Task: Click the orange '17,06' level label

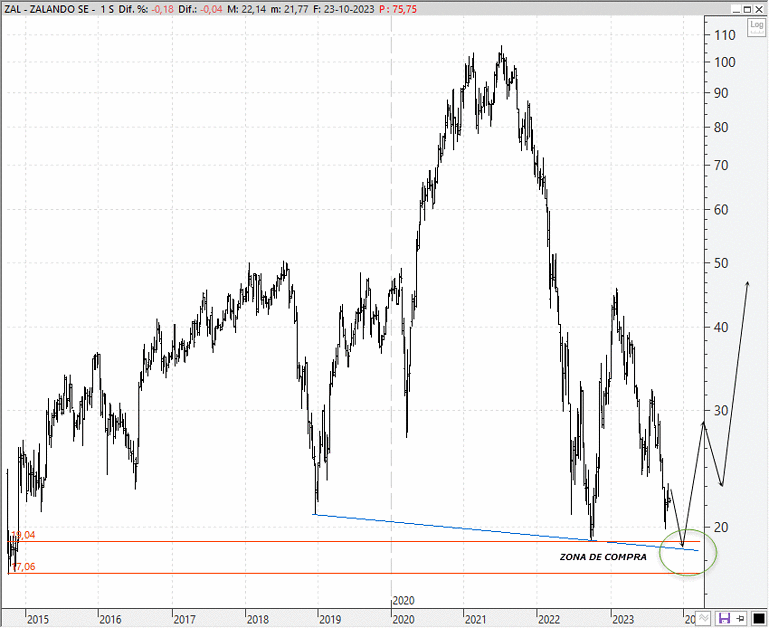Action: (x=24, y=567)
